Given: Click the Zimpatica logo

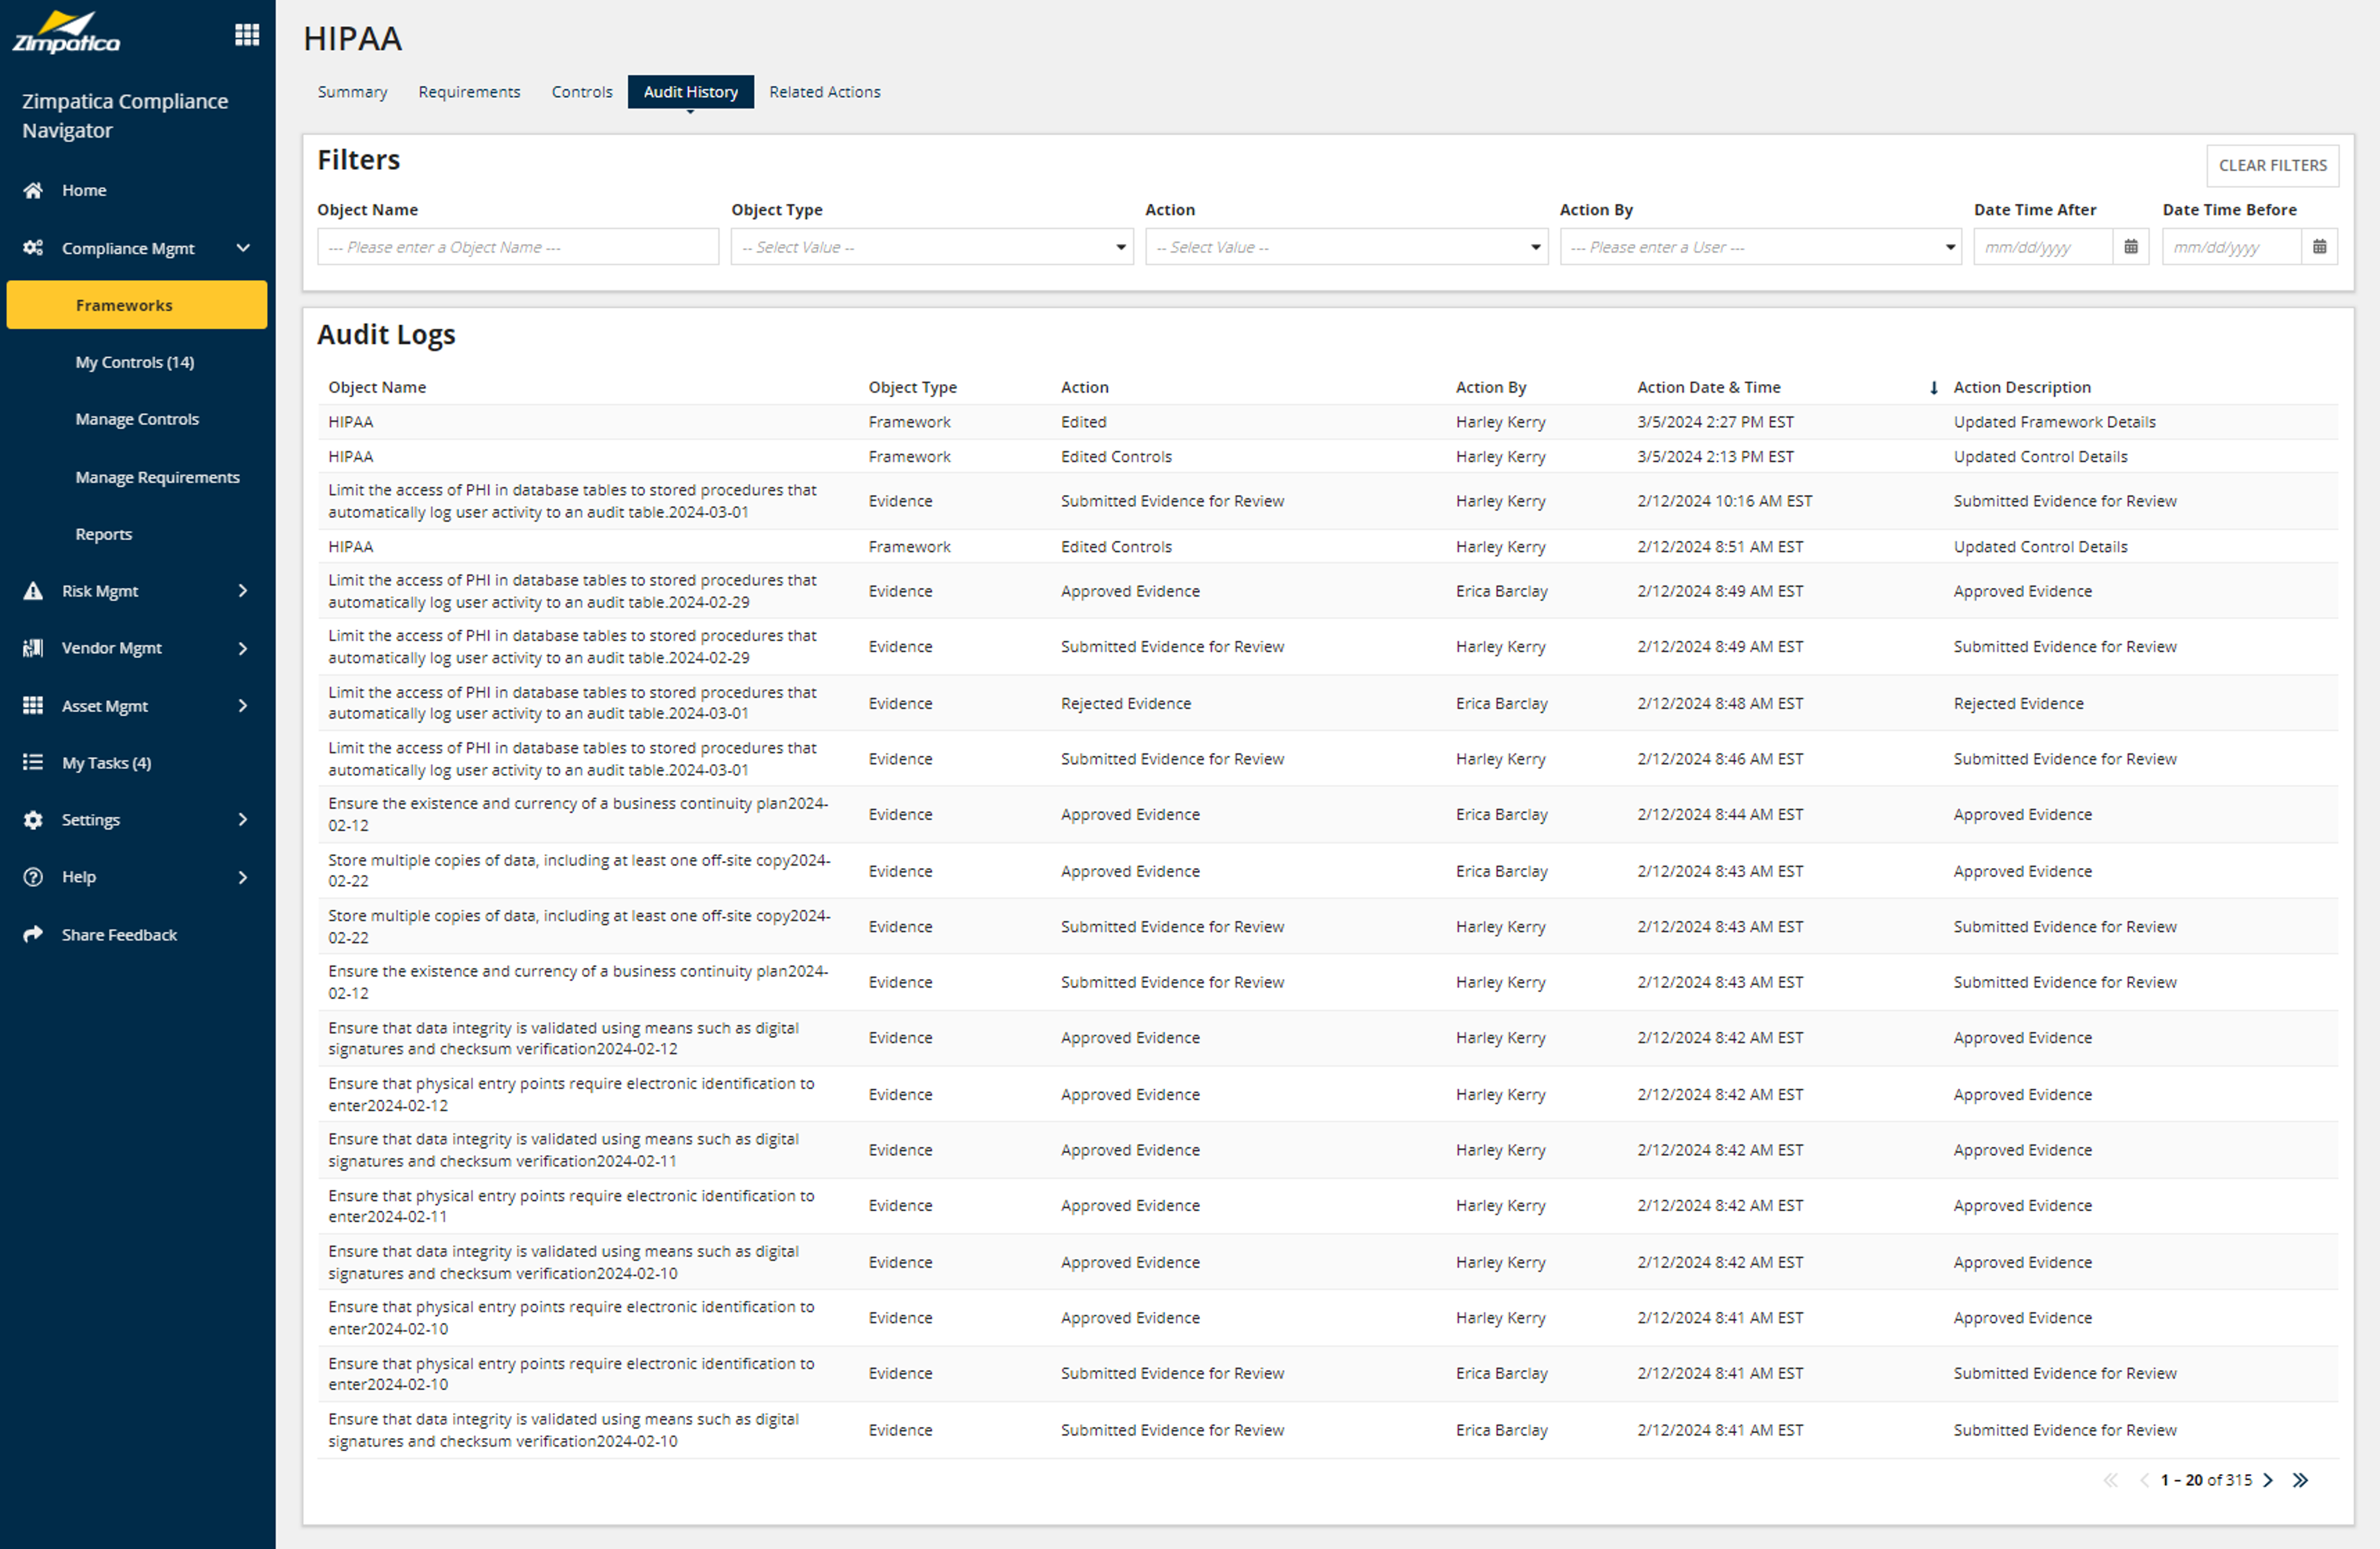Looking at the screenshot, I should click(66, 32).
